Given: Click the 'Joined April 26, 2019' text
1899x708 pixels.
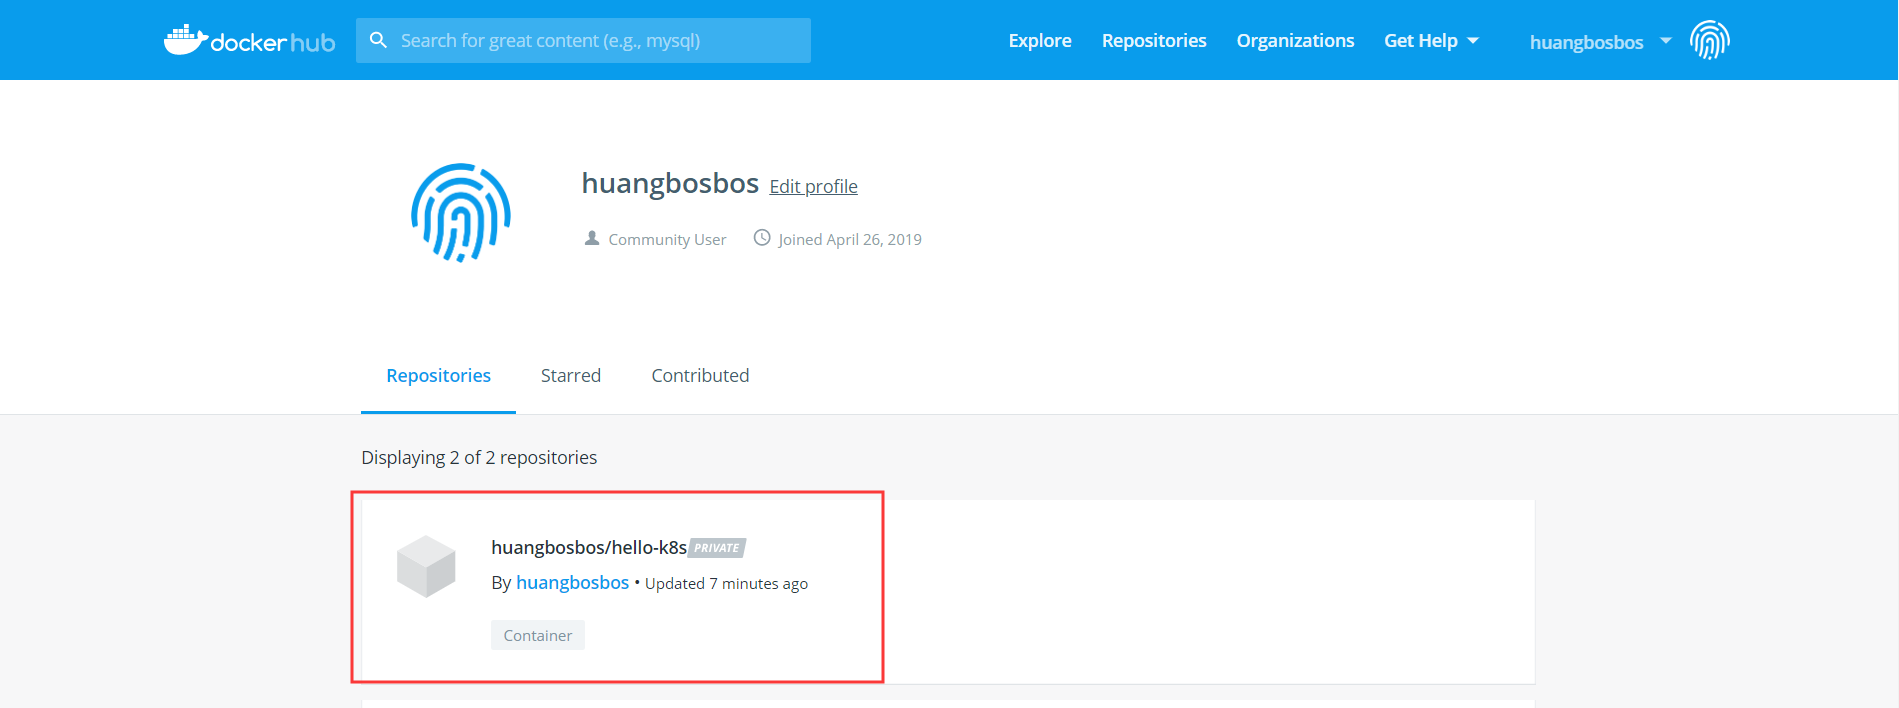Looking at the screenshot, I should click(x=850, y=239).
